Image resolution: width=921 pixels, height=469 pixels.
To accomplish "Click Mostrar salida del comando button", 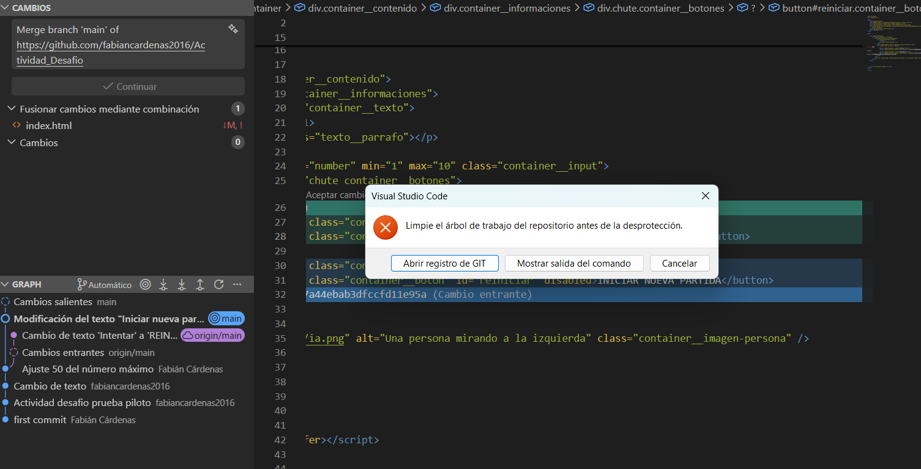I will pyautogui.click(x=574, y=263).
